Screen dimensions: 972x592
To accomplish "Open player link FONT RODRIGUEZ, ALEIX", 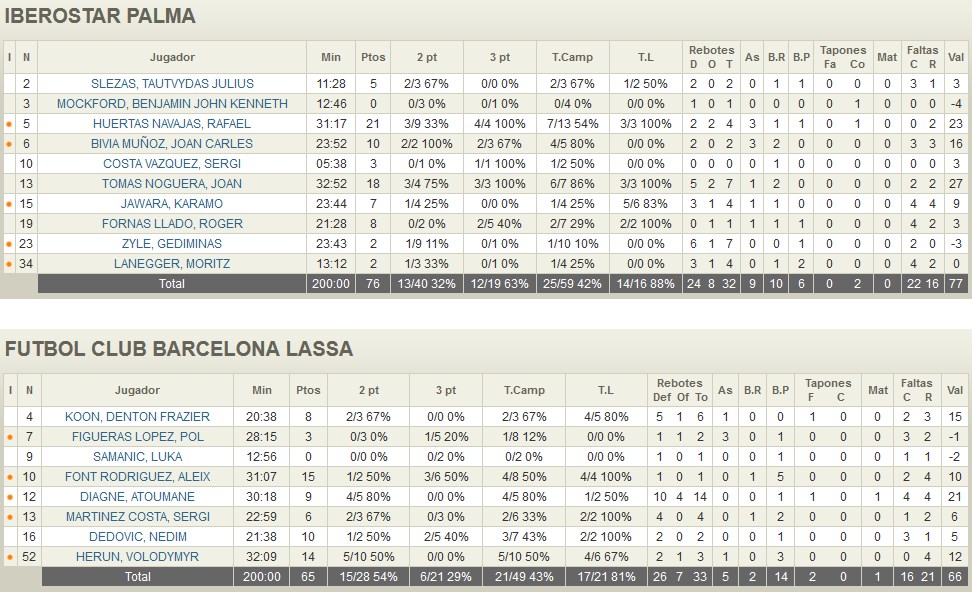I will pos(137,477).
